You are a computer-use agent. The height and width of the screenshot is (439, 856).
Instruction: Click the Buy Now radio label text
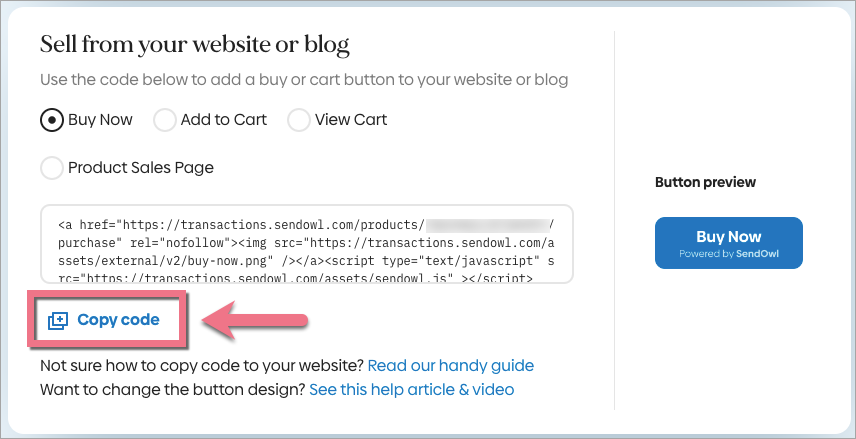tap(100, 120)
